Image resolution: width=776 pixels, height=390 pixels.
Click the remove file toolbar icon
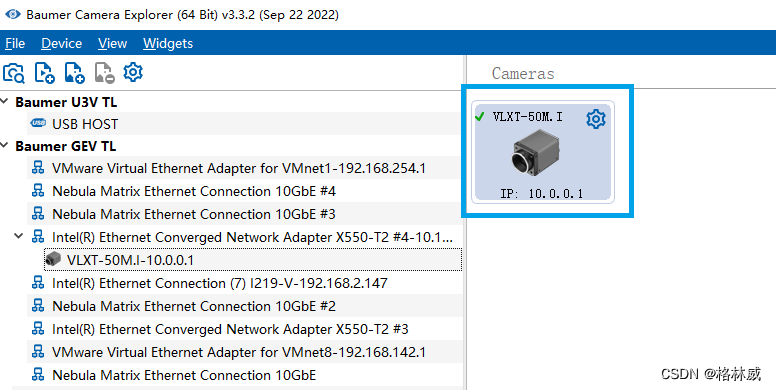(x=104, y=73)
